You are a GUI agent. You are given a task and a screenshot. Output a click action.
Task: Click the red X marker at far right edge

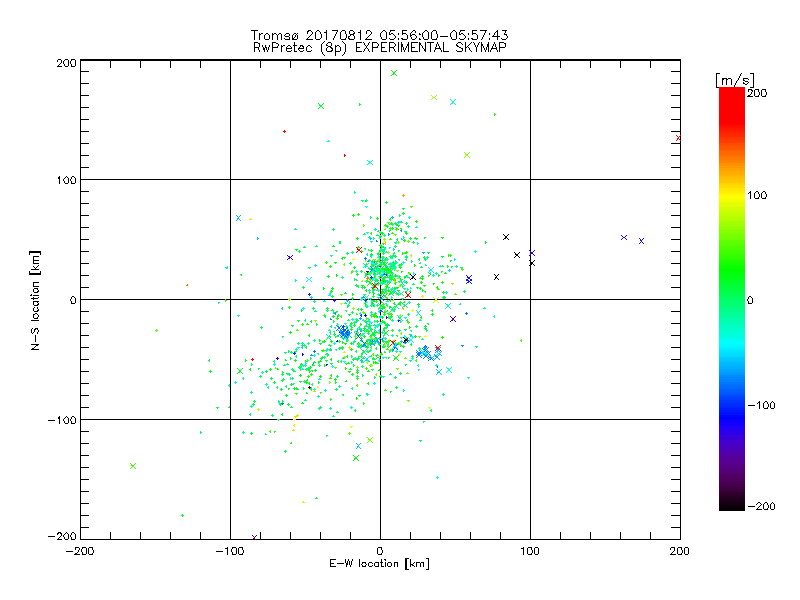pos(678,139)
